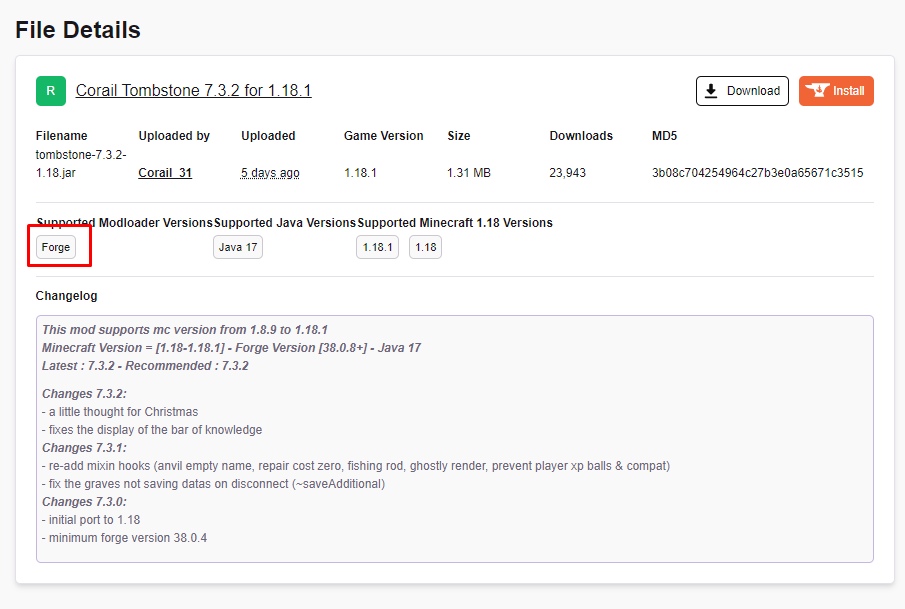Click the Changelog heading
The height and width of the screenshot is (609, 905).
(66, 296)
